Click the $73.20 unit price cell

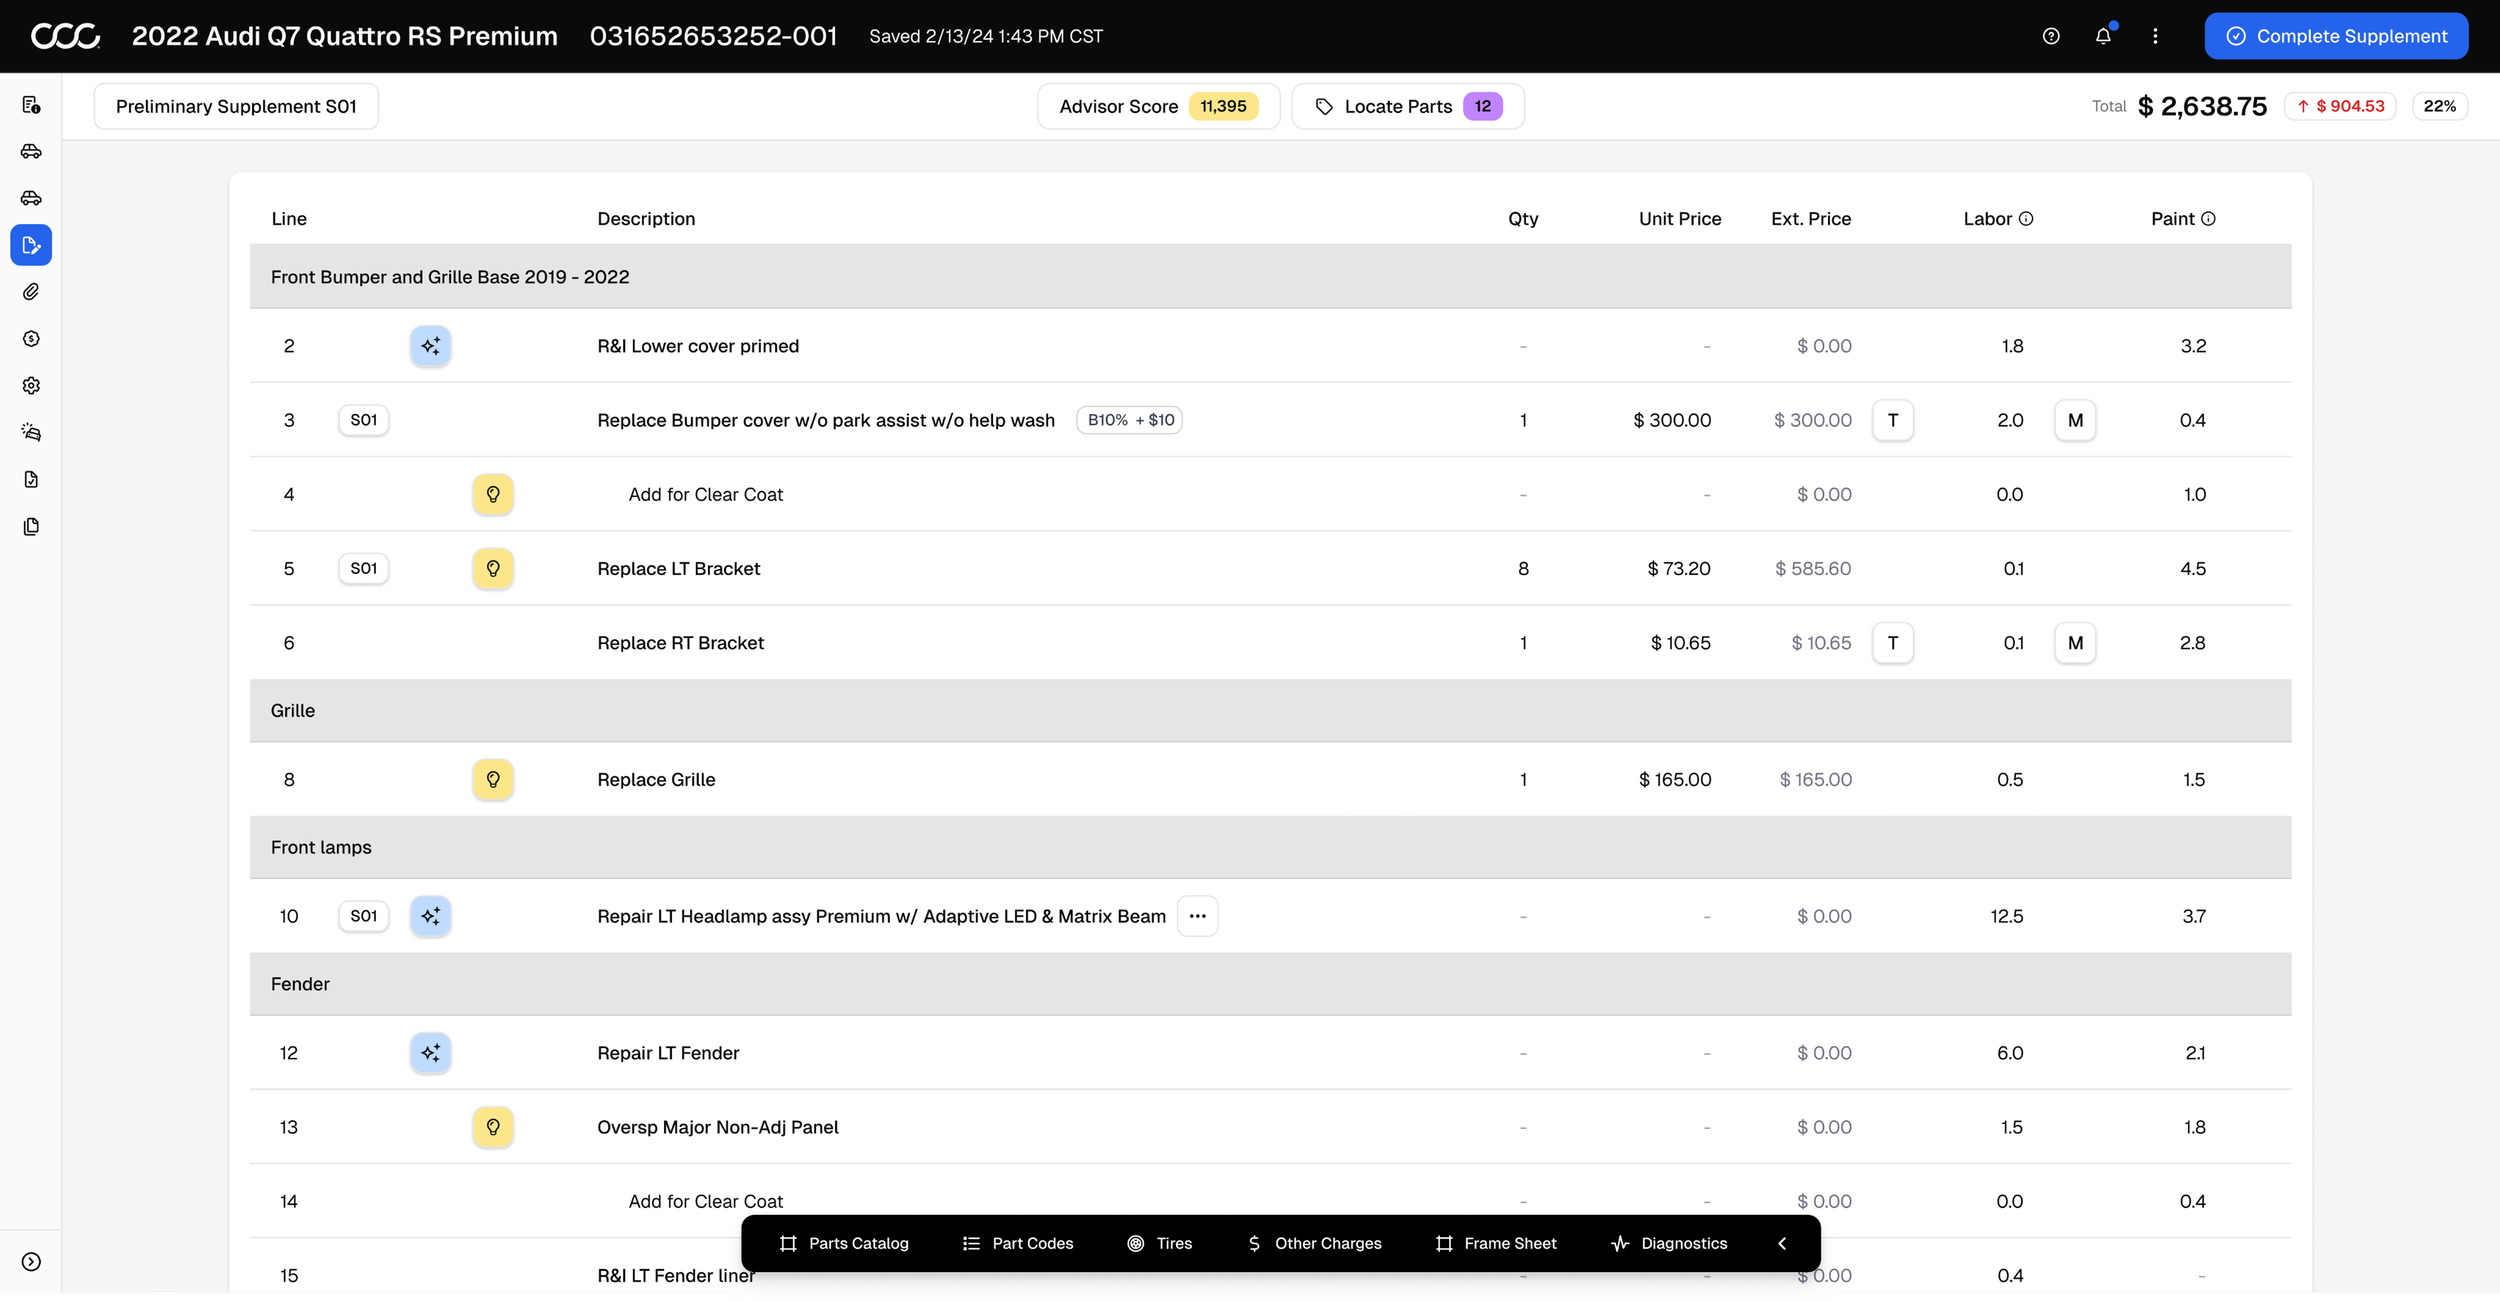point(1679,569)
